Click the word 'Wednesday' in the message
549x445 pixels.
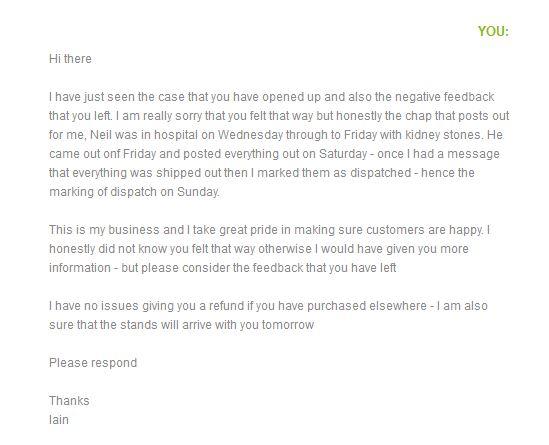point(250,134)
